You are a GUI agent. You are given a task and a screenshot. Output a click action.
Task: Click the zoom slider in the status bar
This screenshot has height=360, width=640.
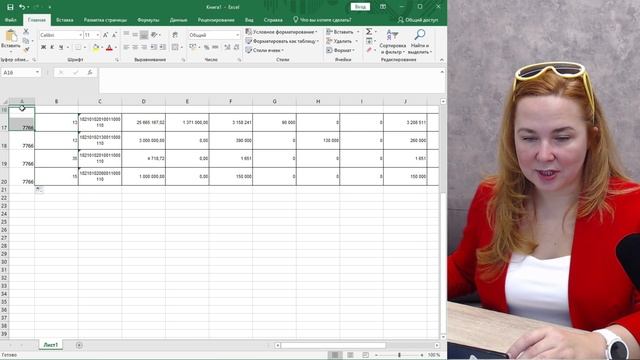(x=399, y=355)
